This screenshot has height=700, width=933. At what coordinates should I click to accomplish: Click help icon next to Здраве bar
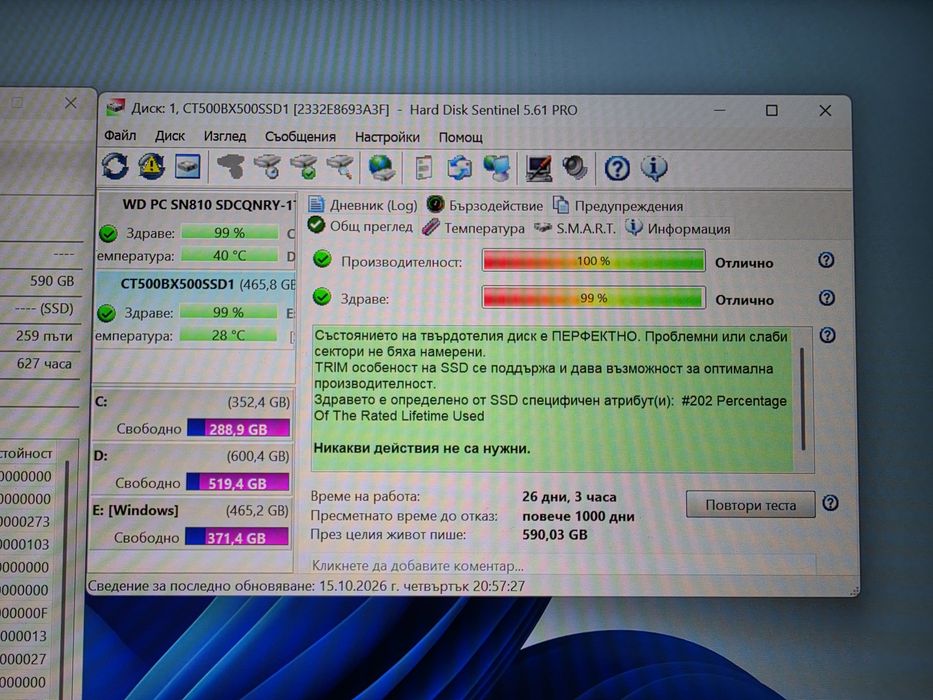826,298
